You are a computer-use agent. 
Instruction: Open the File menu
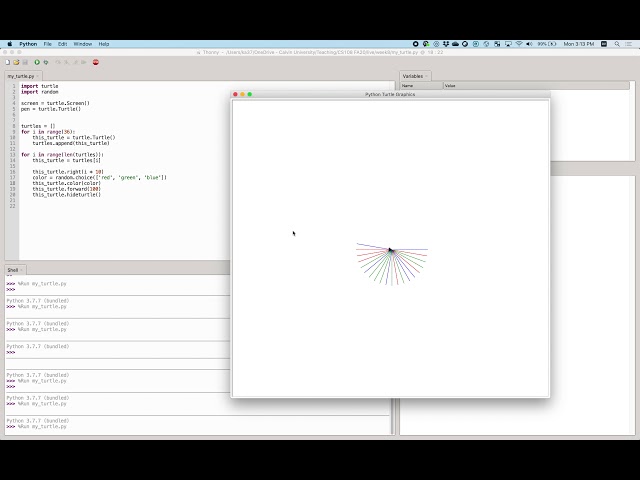47,44
